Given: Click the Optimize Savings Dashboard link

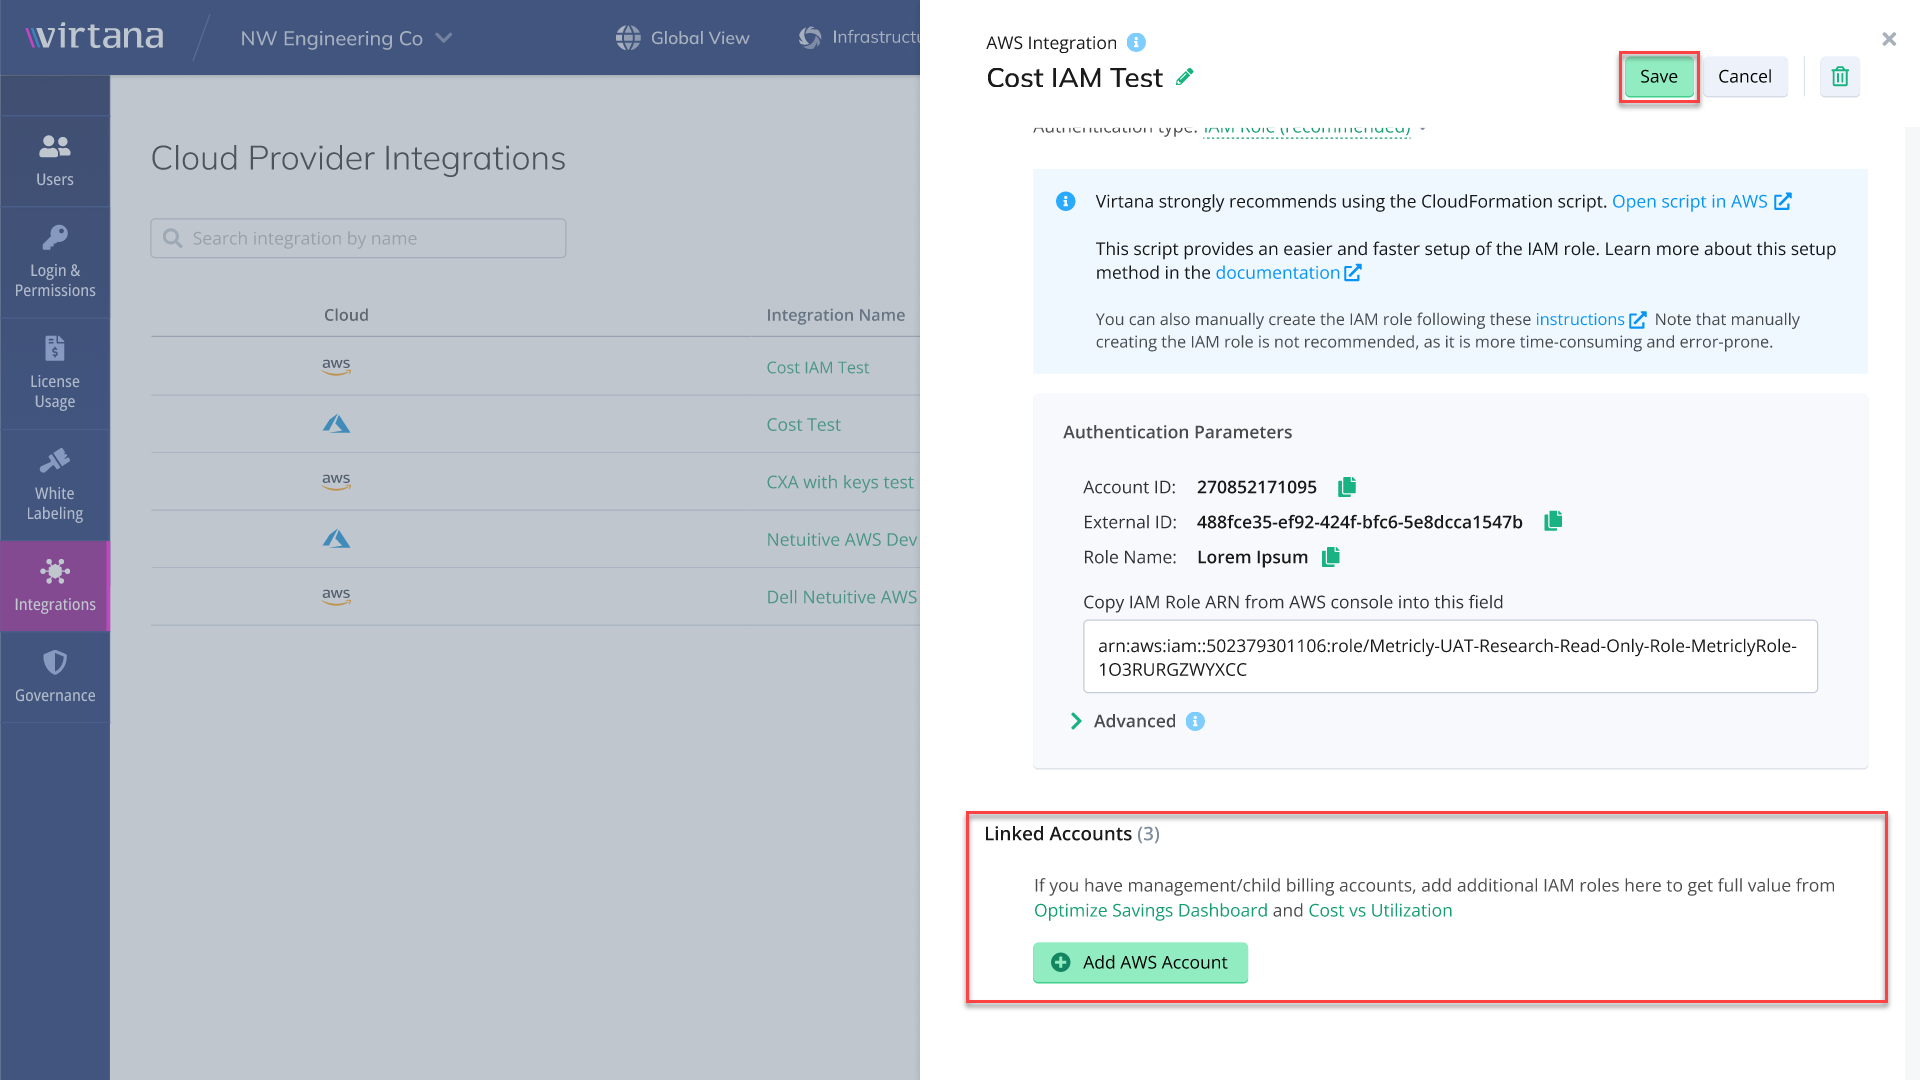Looking at the screenshot, I should tap(1150, 910).
